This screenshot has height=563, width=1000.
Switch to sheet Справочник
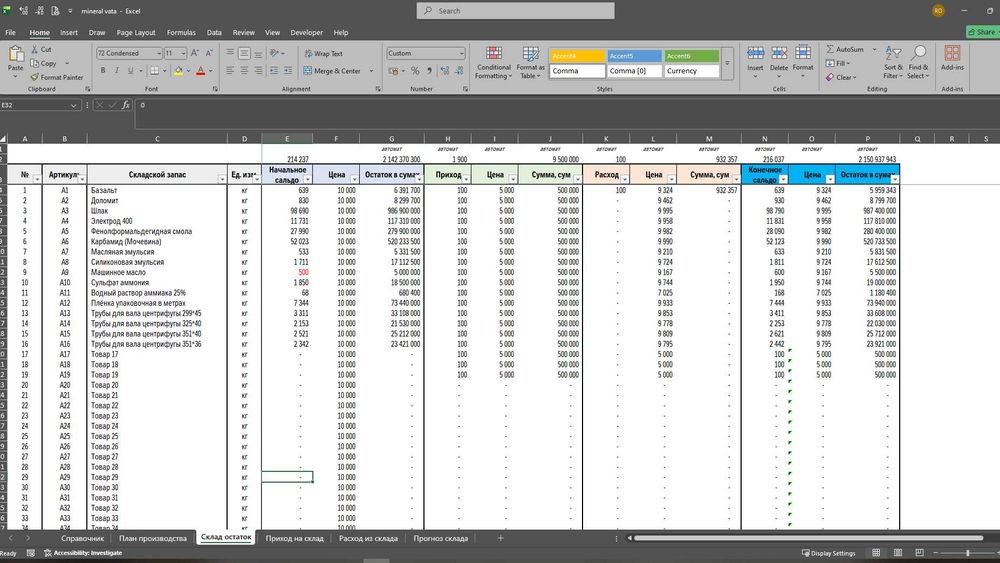pyautogui.click(x=82, y=538)
